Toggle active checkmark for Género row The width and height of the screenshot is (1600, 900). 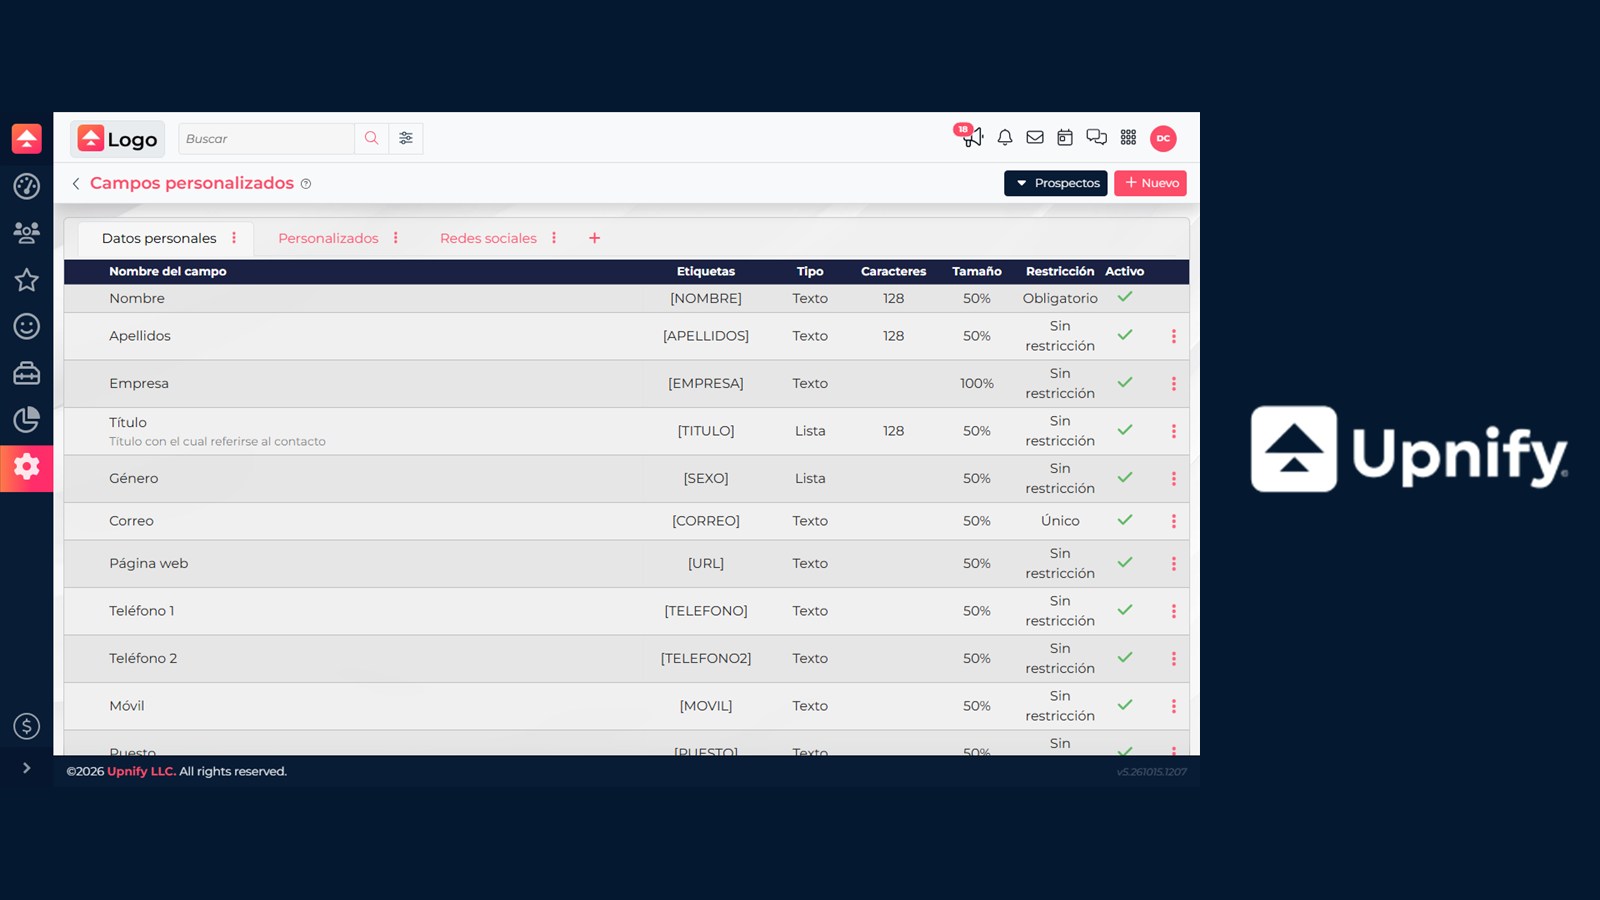(1125, 477)
